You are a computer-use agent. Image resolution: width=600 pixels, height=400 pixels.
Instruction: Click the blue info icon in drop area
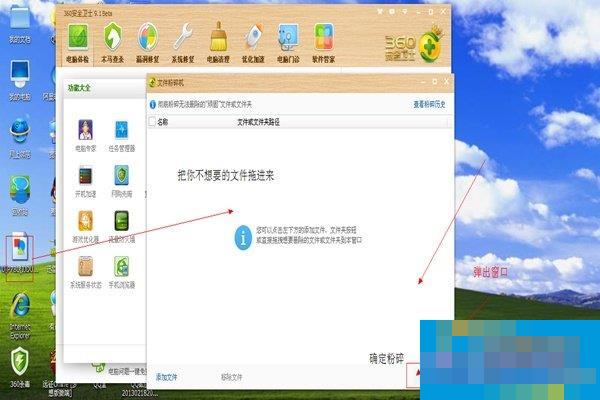click(x=243, y=238)
